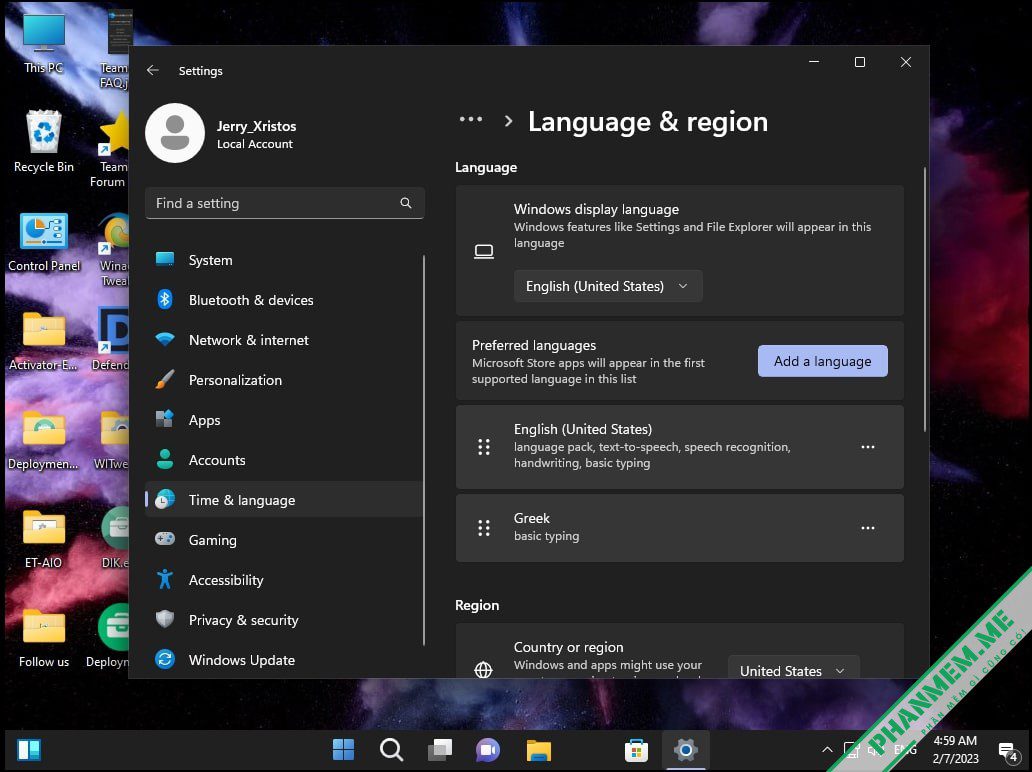Click the Find a setting search box
Image resolution: width=1032 pixels, height=772 pixels.
pos(284,203)
